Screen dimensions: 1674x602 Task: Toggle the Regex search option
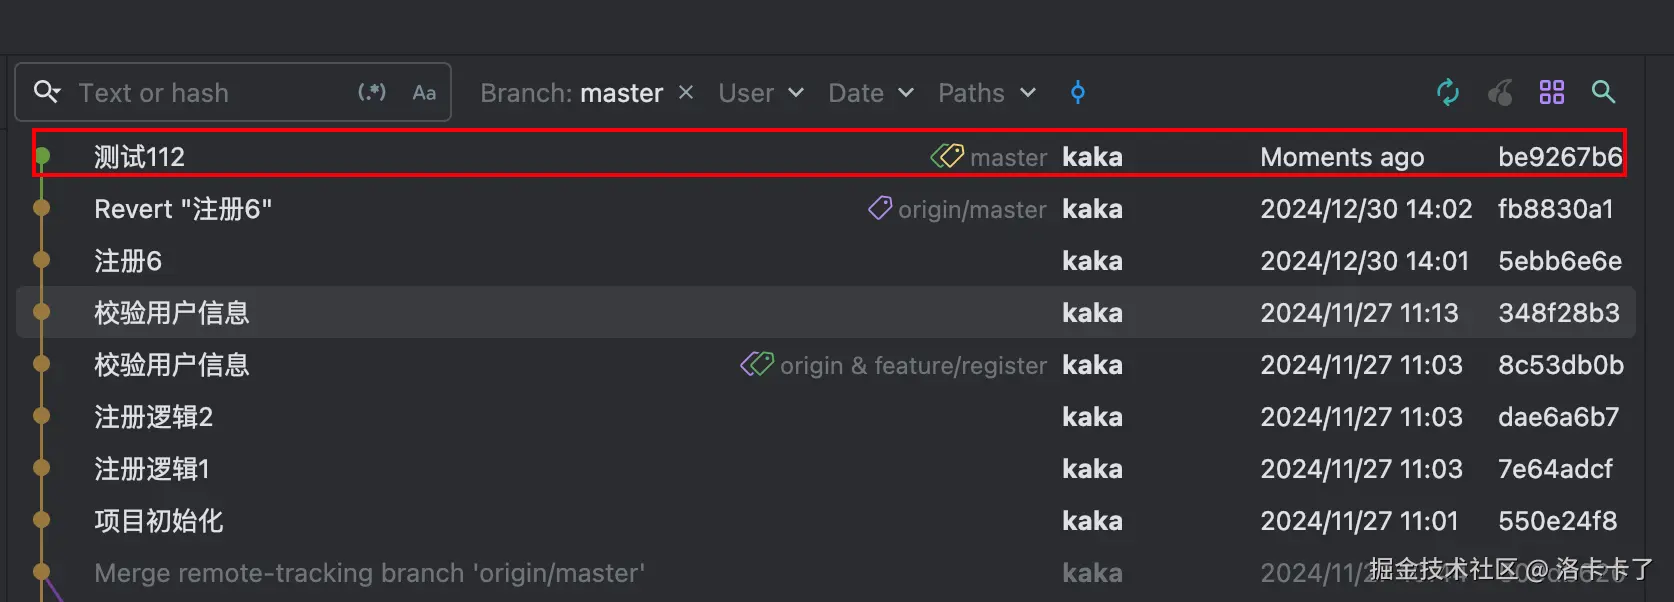pyautogui.click(x=372, y=93)
